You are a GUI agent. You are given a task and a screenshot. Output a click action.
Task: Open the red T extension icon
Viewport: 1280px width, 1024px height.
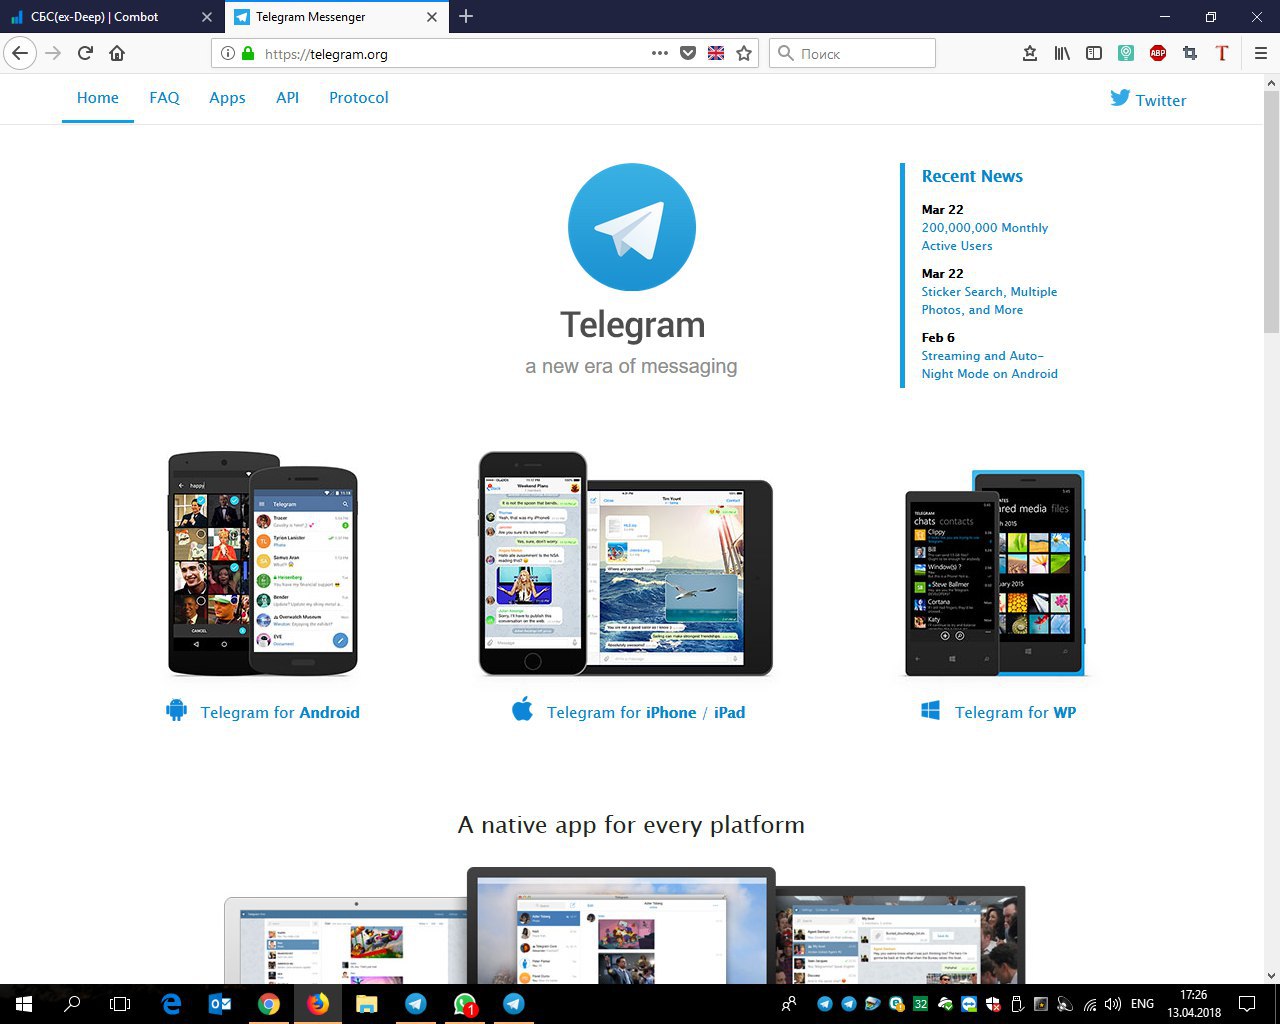pyautogui.click(x=1222, y=53)
